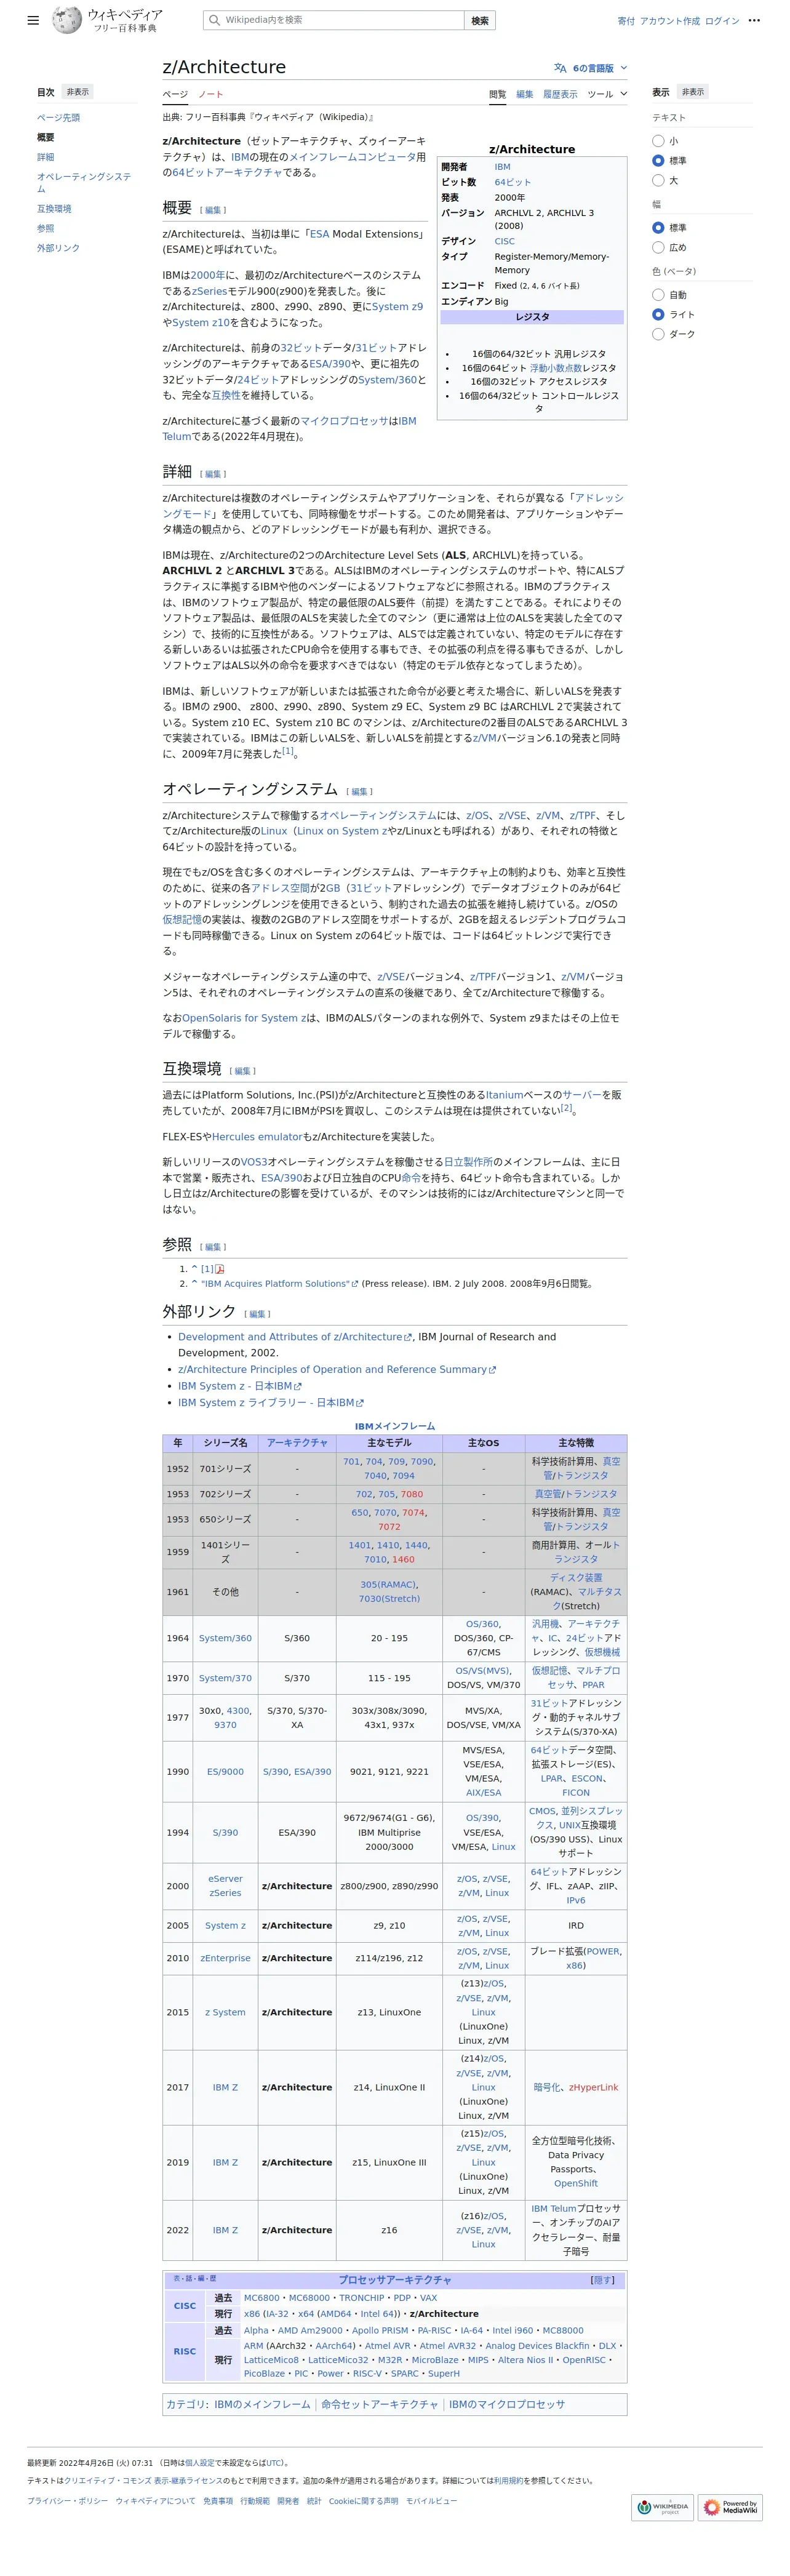
Task: Open the 6の言語版 languages dropdown
Action: coord(591,68)
